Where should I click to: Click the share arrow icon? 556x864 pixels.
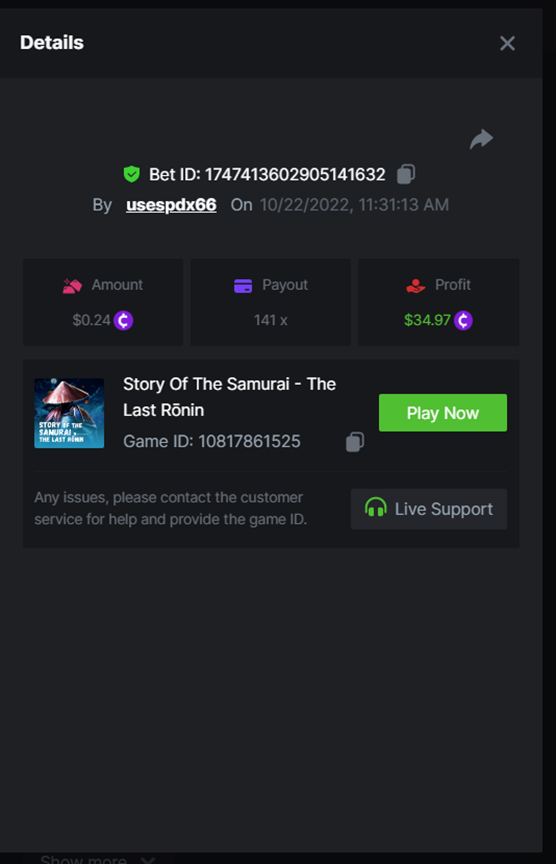click(481, 139)
